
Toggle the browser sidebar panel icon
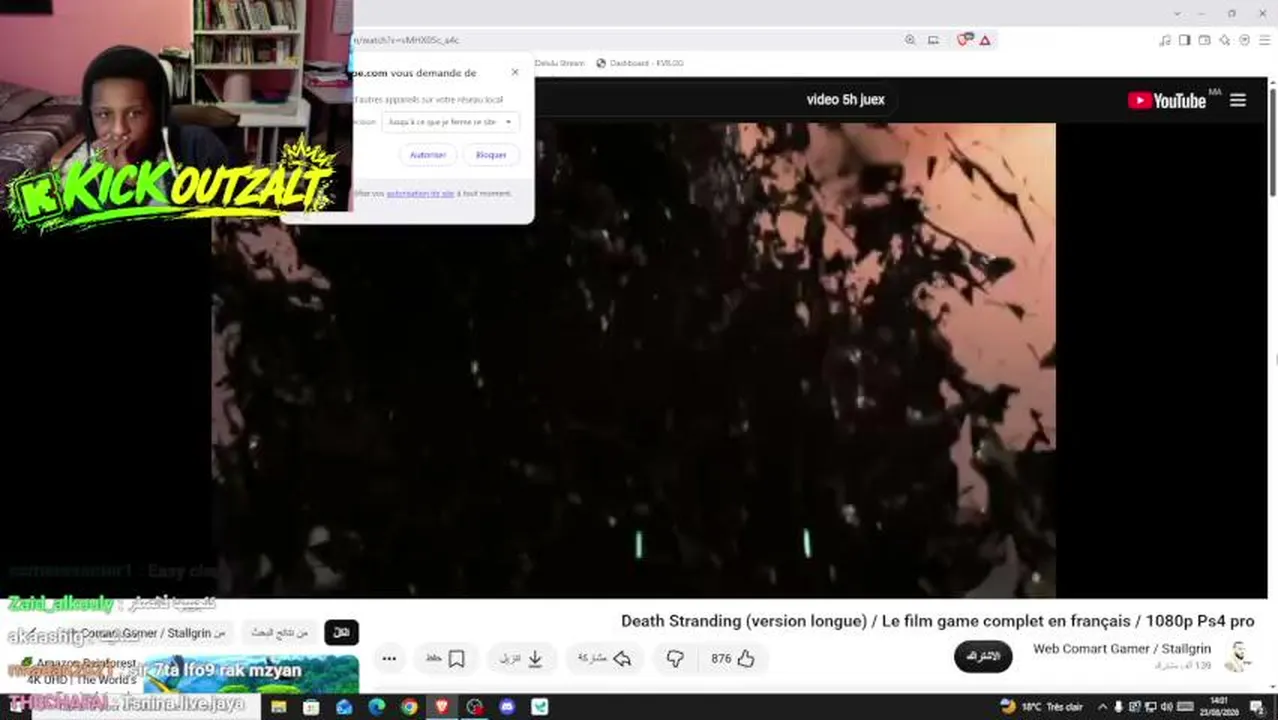pyautogui.click(x=1185, y=40)
